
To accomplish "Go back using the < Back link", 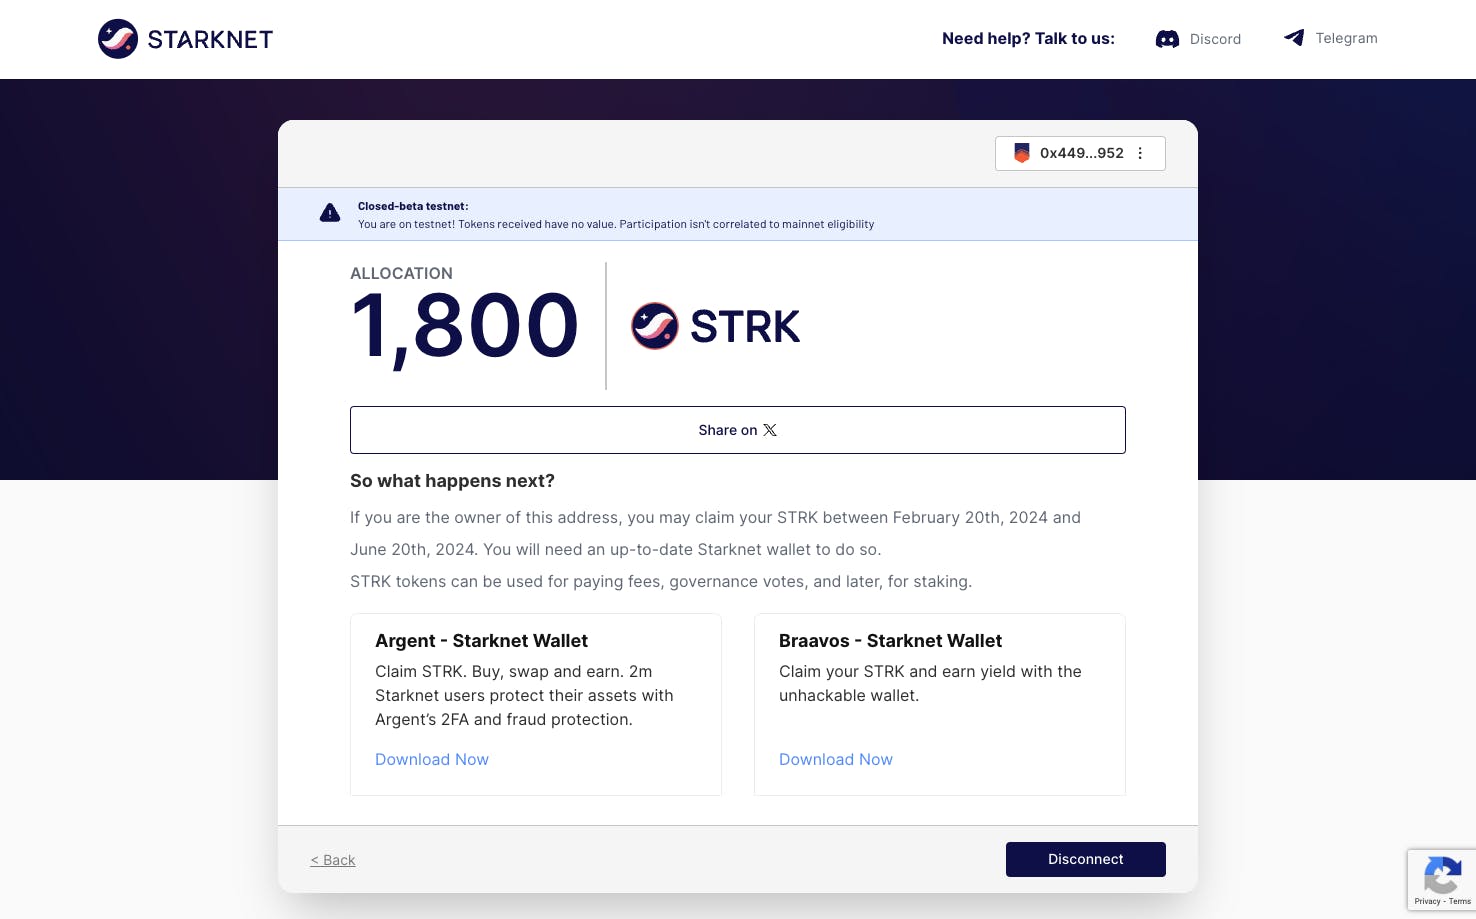I will tap(333, 860).
